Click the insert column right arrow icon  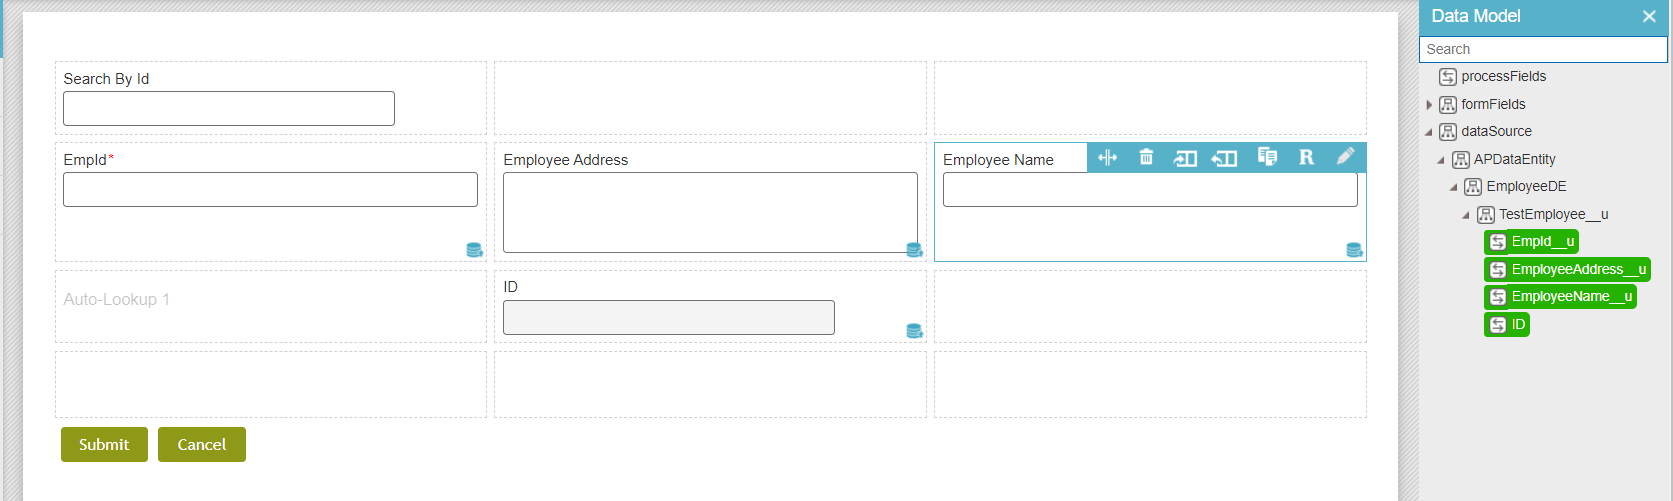coord(1185,158)
